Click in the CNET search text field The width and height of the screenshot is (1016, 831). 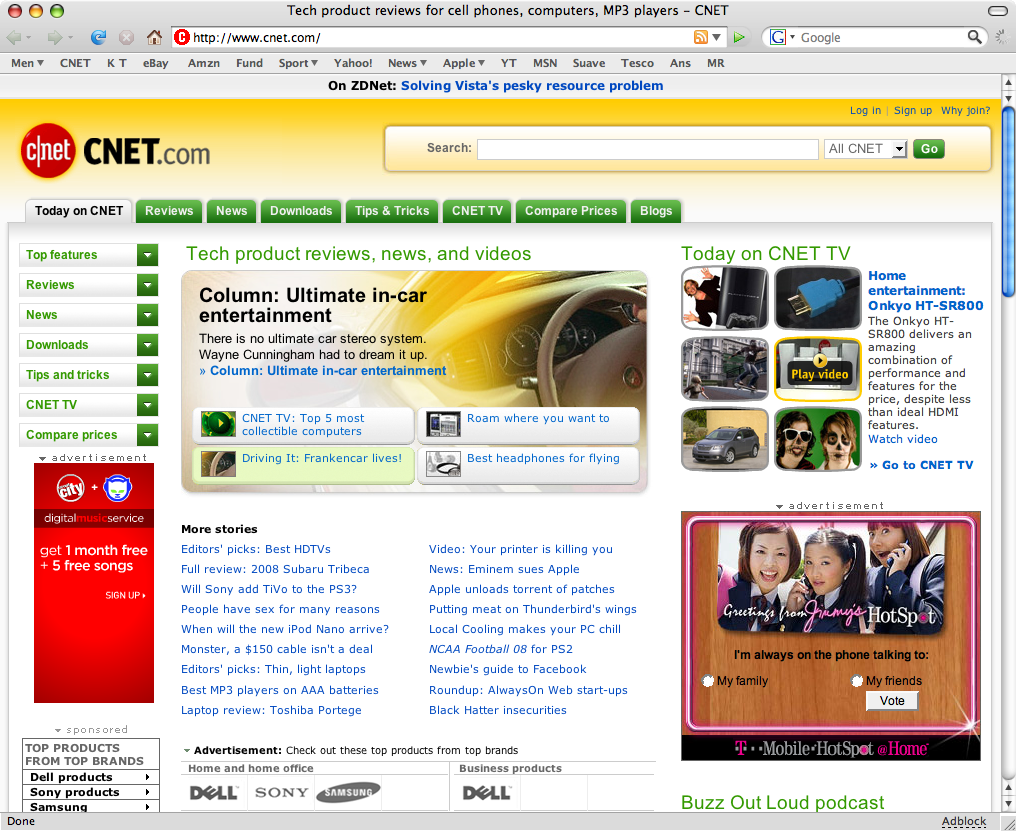tap(648, 149)
